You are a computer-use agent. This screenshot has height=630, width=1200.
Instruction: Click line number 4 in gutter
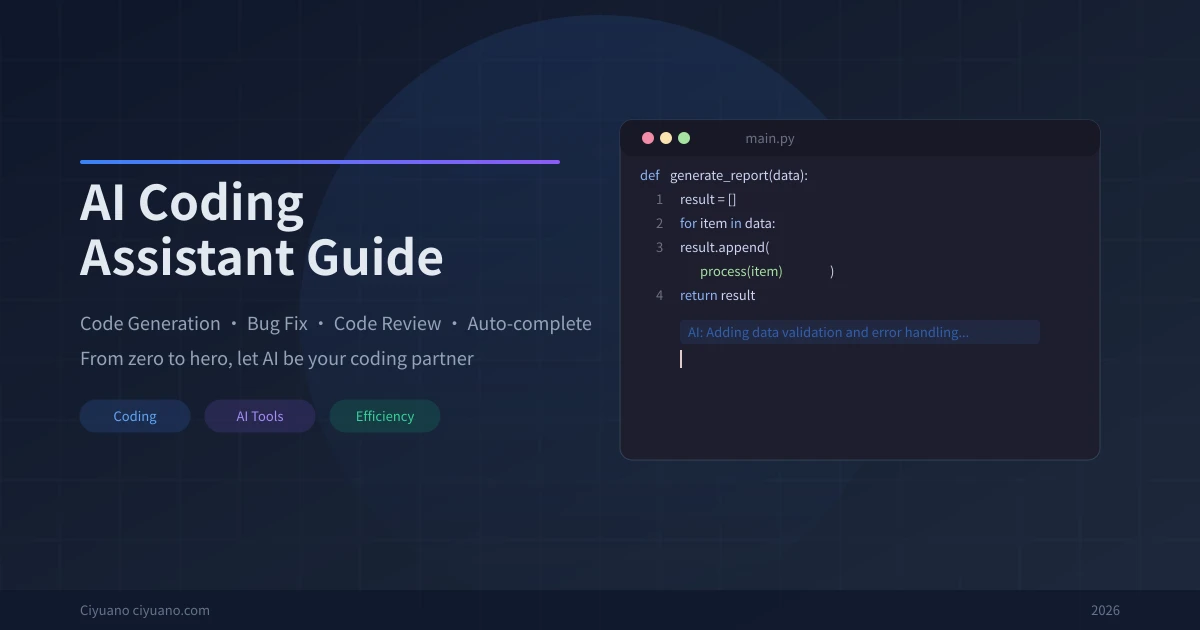pos(659,295)
